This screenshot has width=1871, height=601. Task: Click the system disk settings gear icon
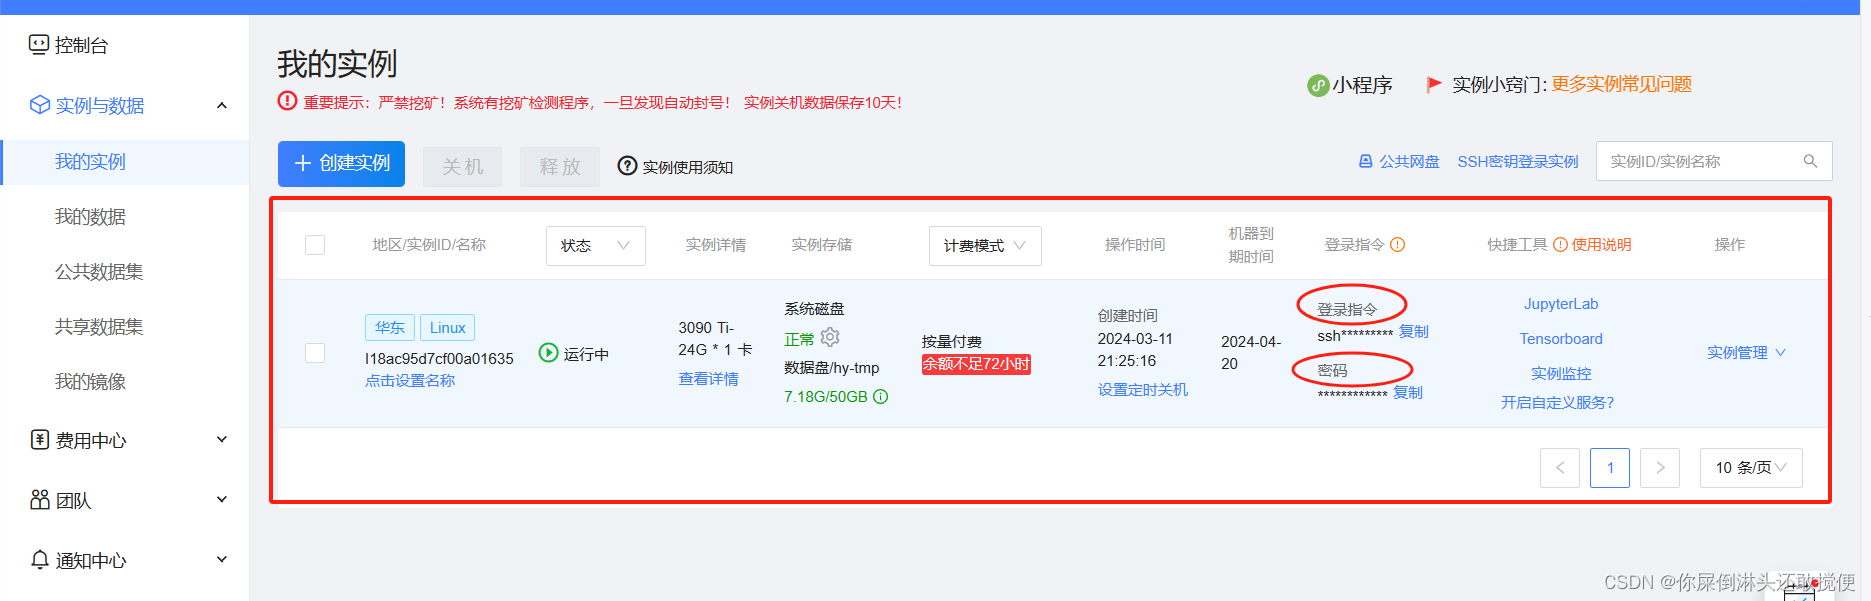[830, 338]
